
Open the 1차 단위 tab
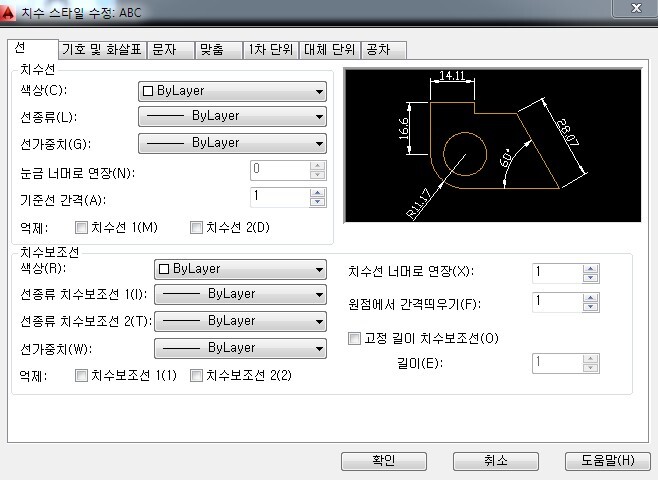pos(271,50)
